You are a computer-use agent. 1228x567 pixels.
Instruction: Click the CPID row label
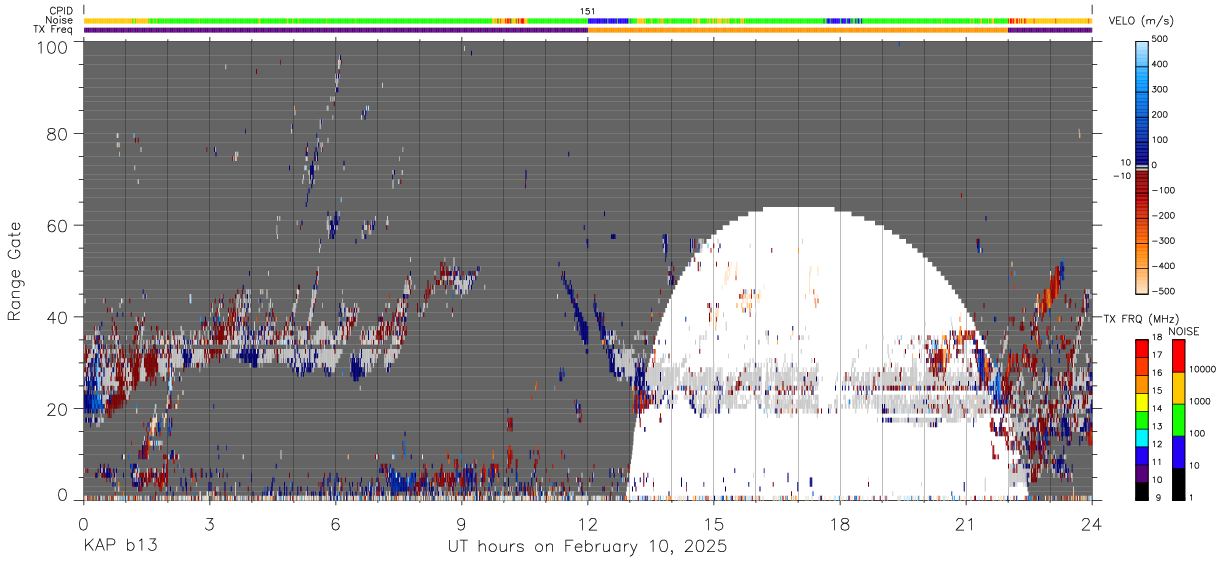pos(61,11)
